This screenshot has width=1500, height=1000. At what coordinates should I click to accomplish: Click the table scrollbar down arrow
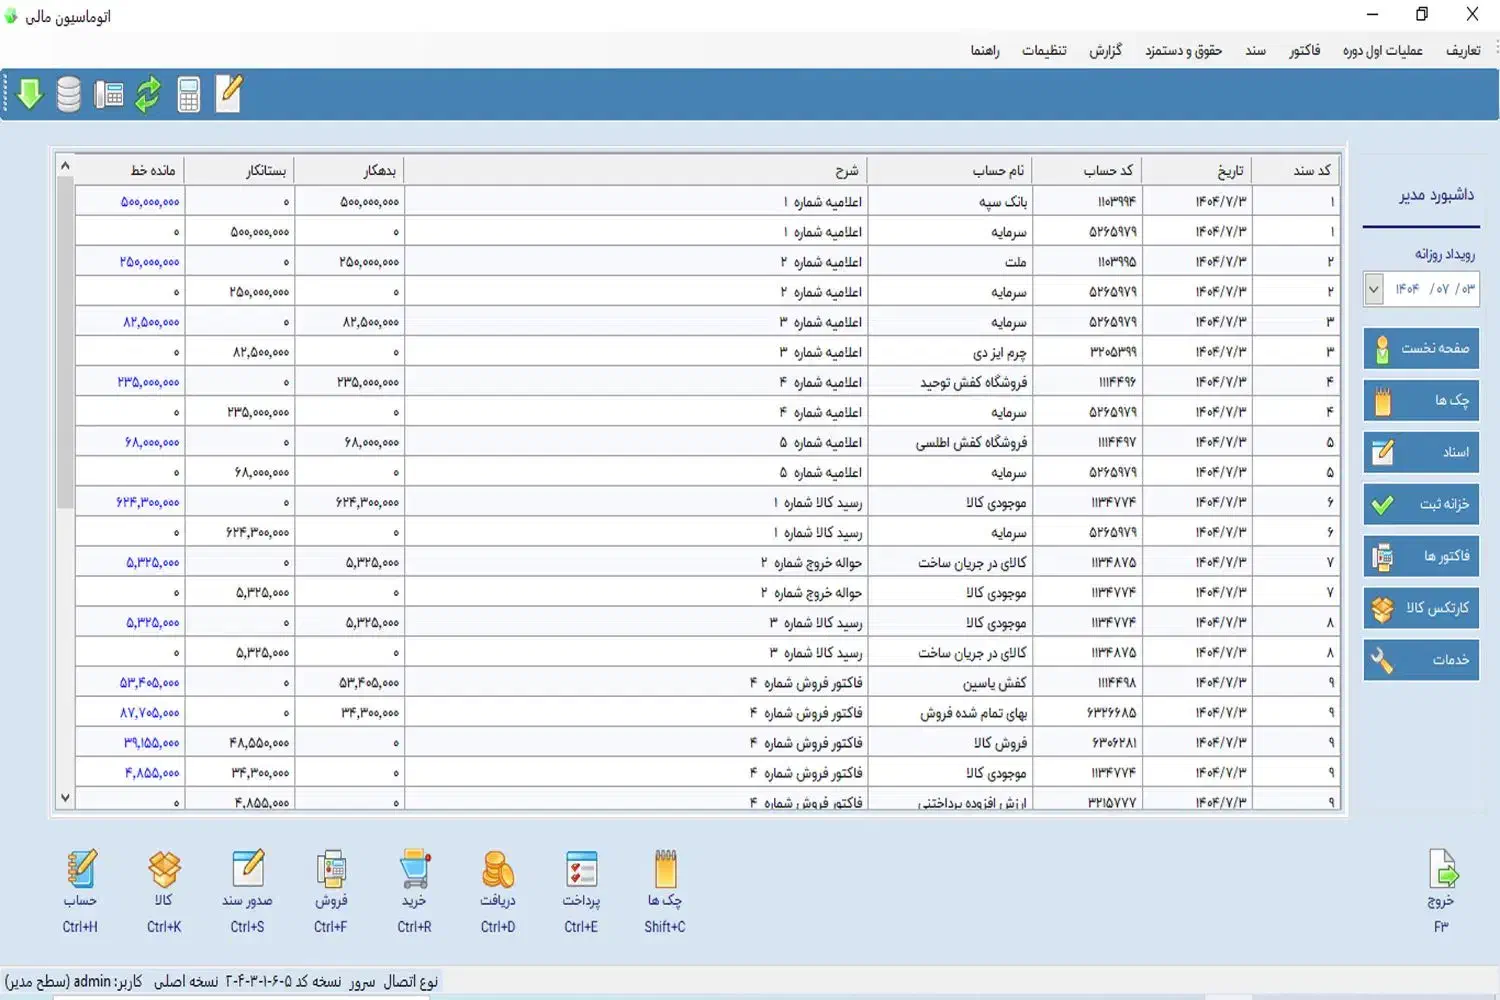pyautogui.click(x=65, y=798)
